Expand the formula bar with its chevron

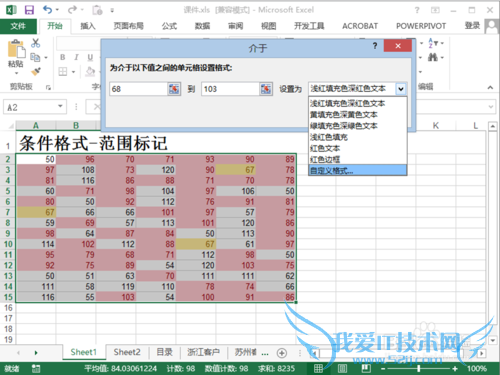[x=491, y=107]
